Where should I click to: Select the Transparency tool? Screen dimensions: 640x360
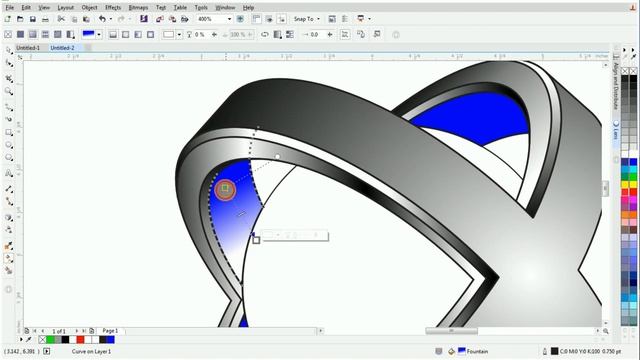9,230
